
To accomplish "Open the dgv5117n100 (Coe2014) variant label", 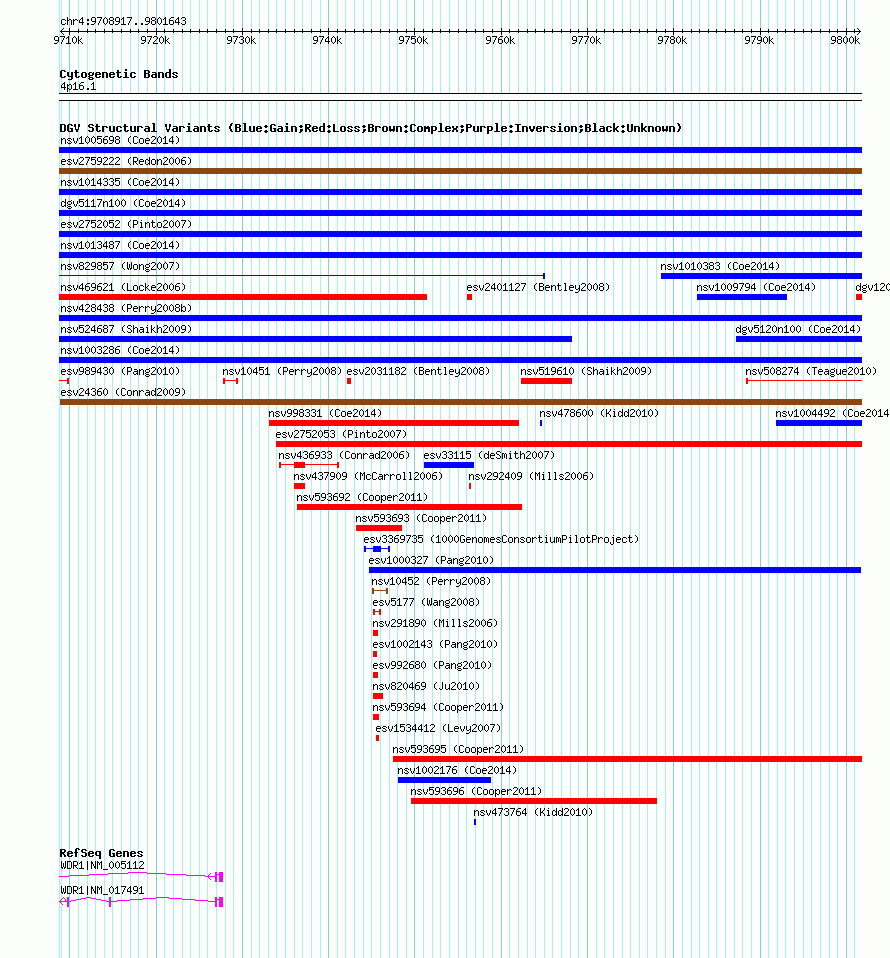I will (x=123, y=203).
